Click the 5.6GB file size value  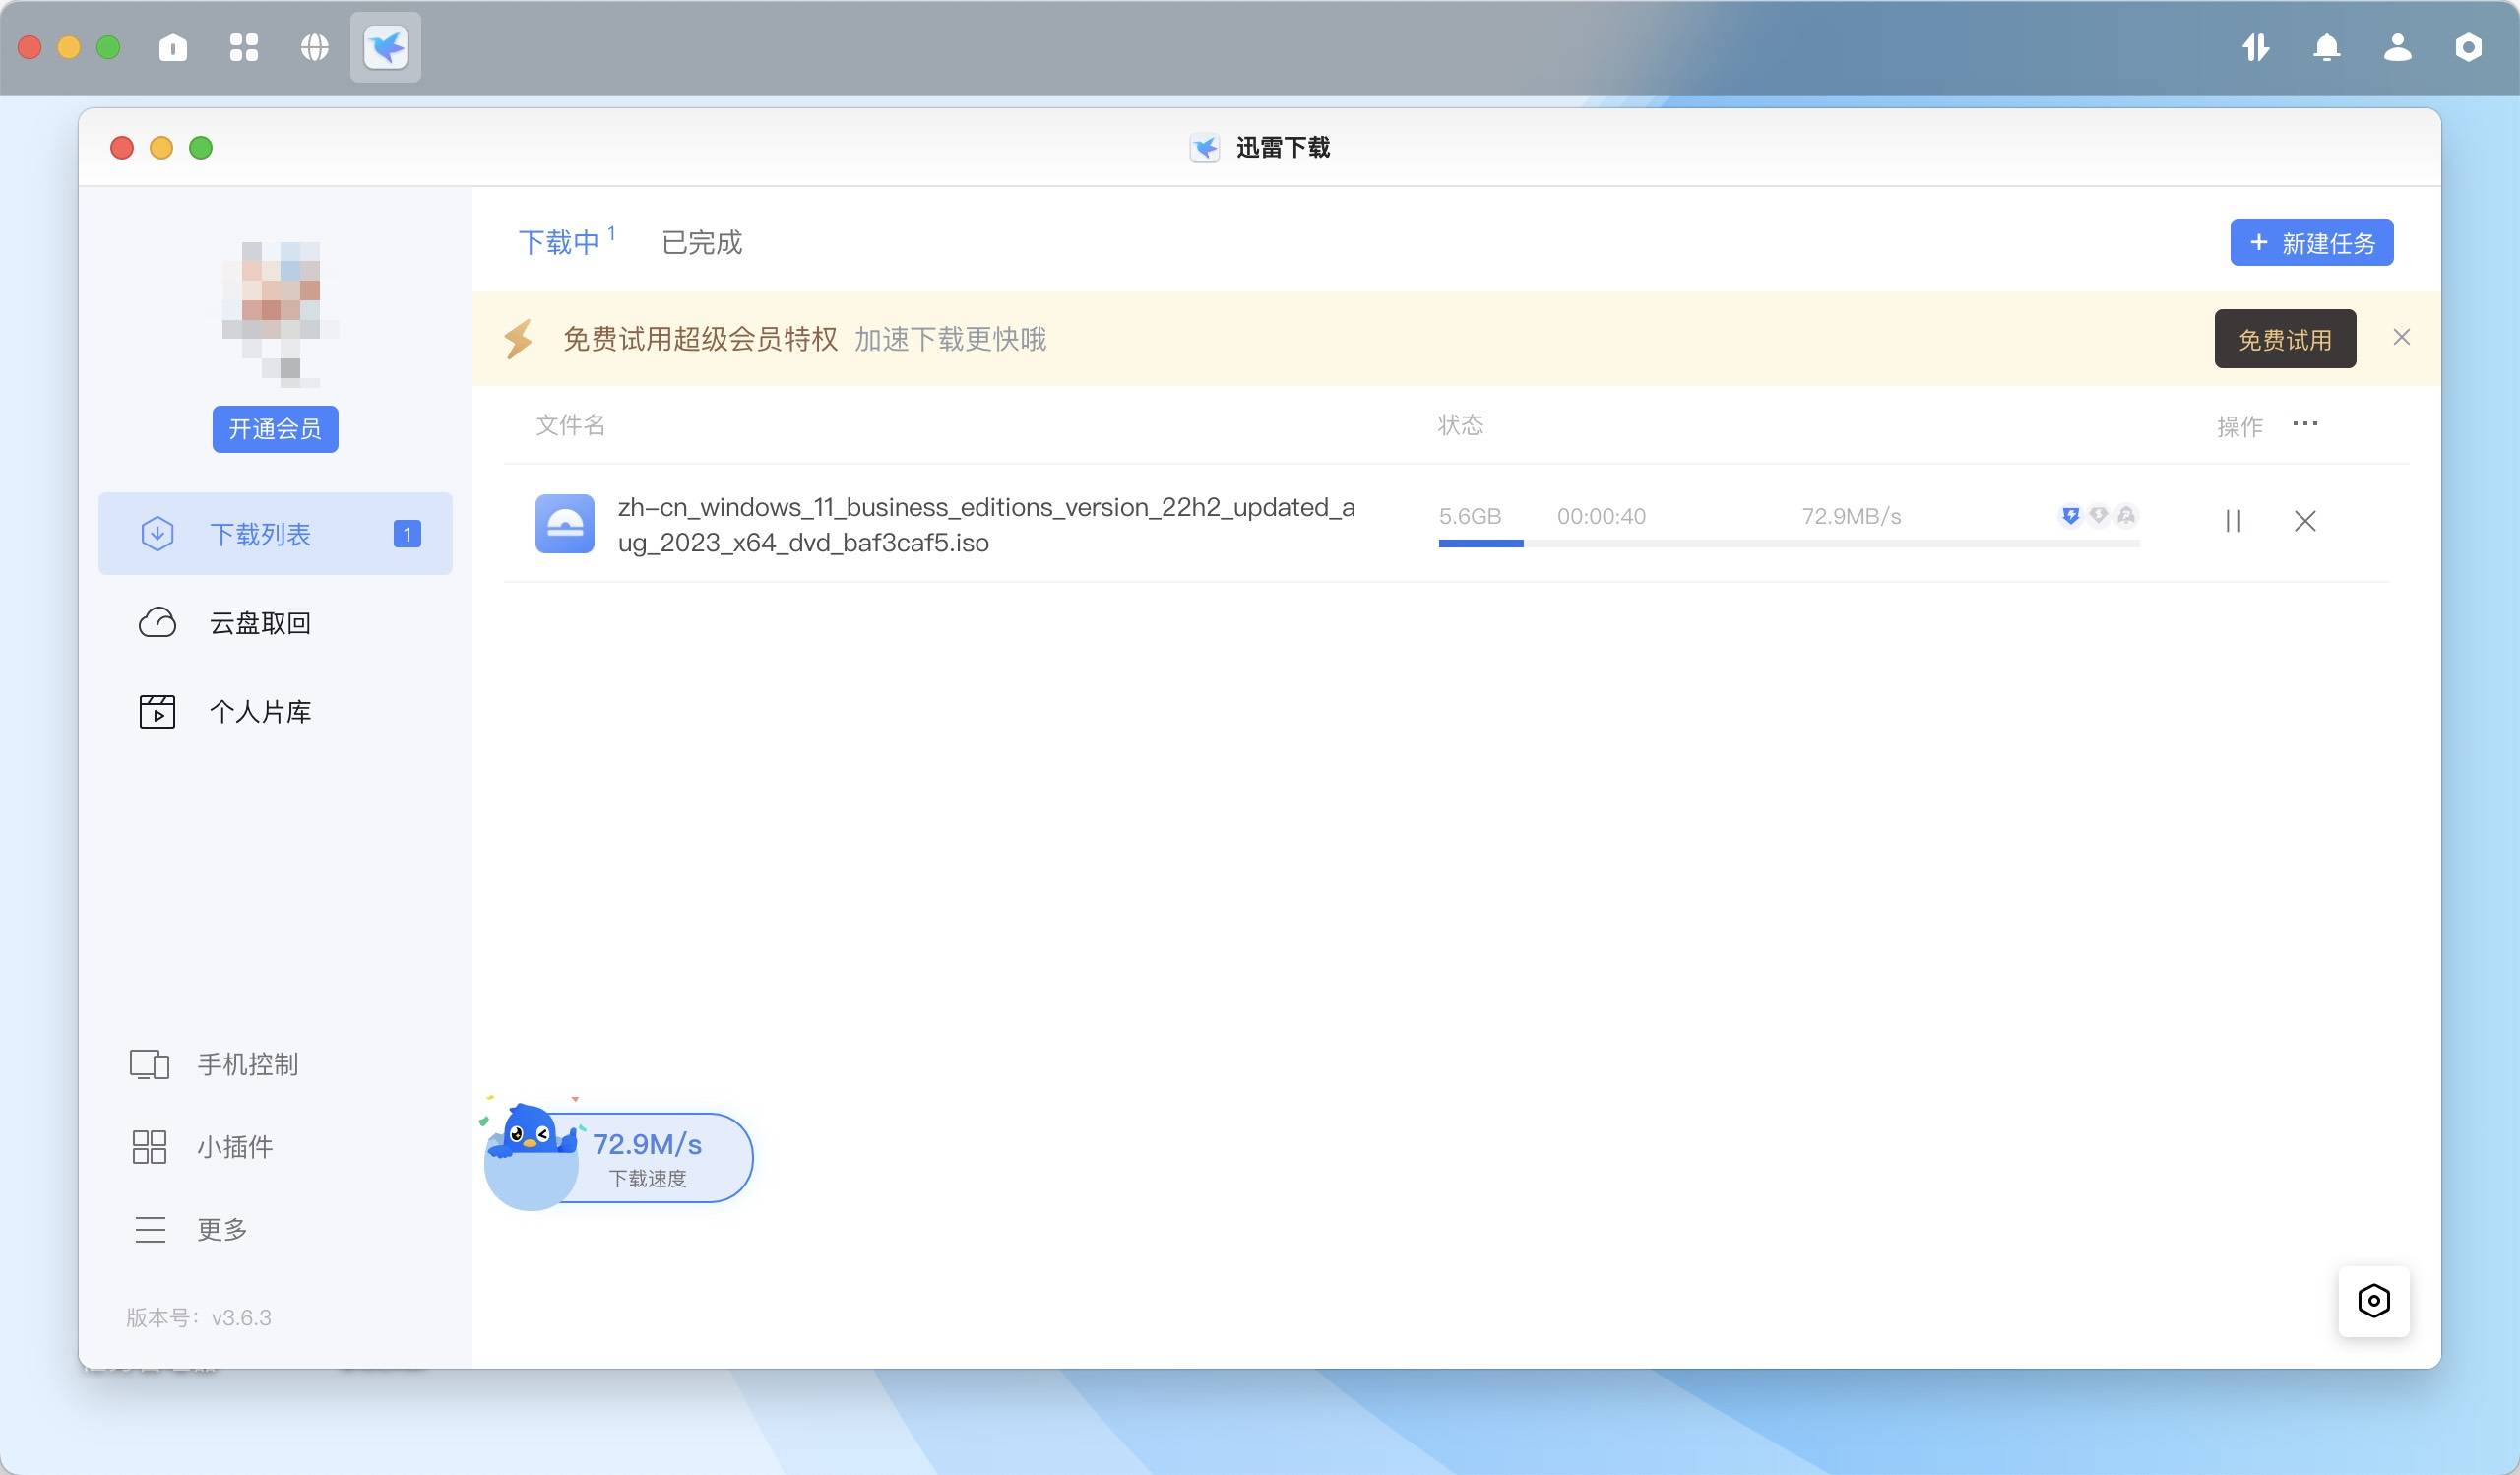1470,516
